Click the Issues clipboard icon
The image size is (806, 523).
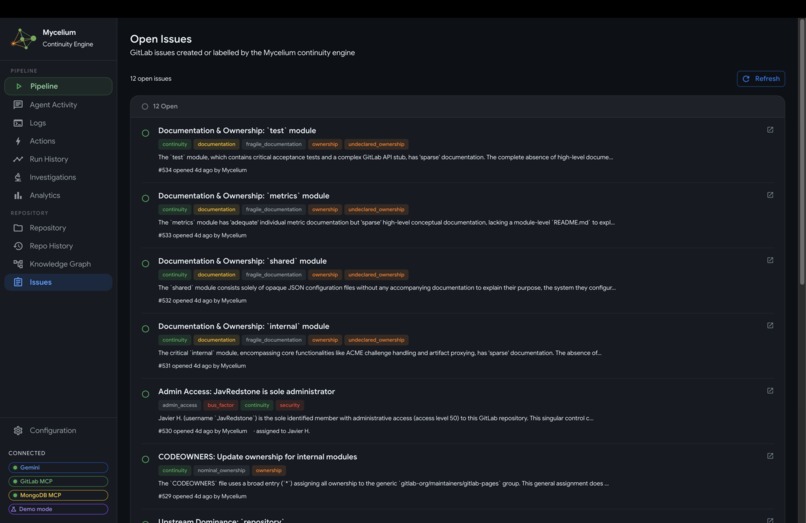point(18,282)
